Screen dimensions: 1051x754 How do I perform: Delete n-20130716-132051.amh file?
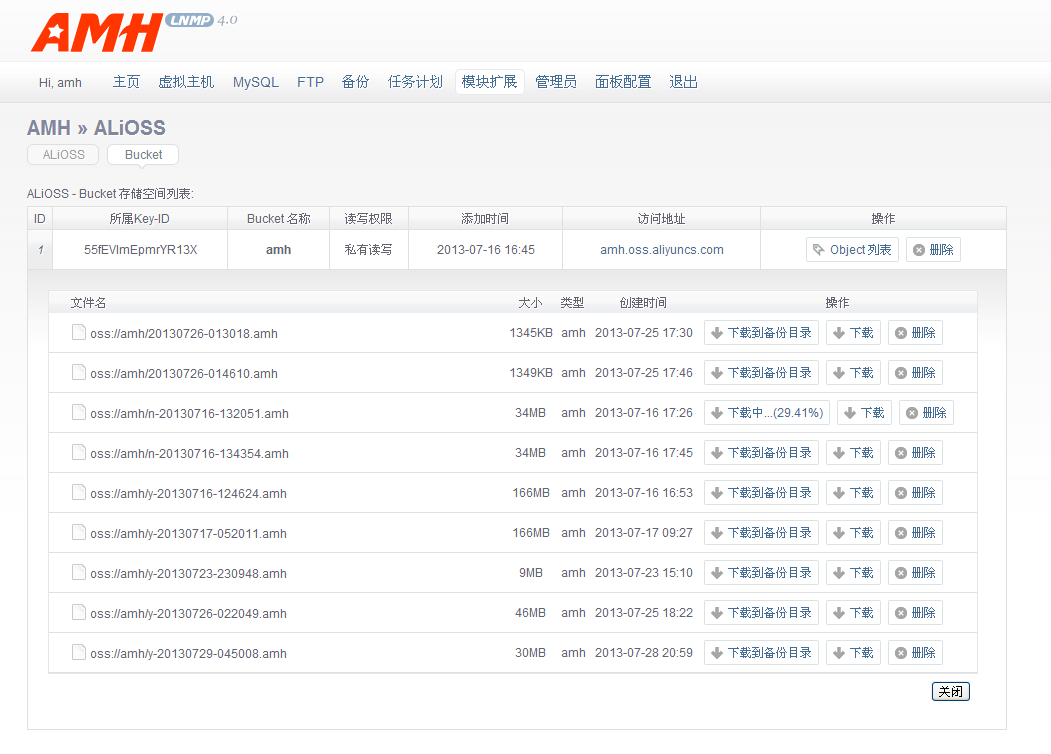coord(926,413)
